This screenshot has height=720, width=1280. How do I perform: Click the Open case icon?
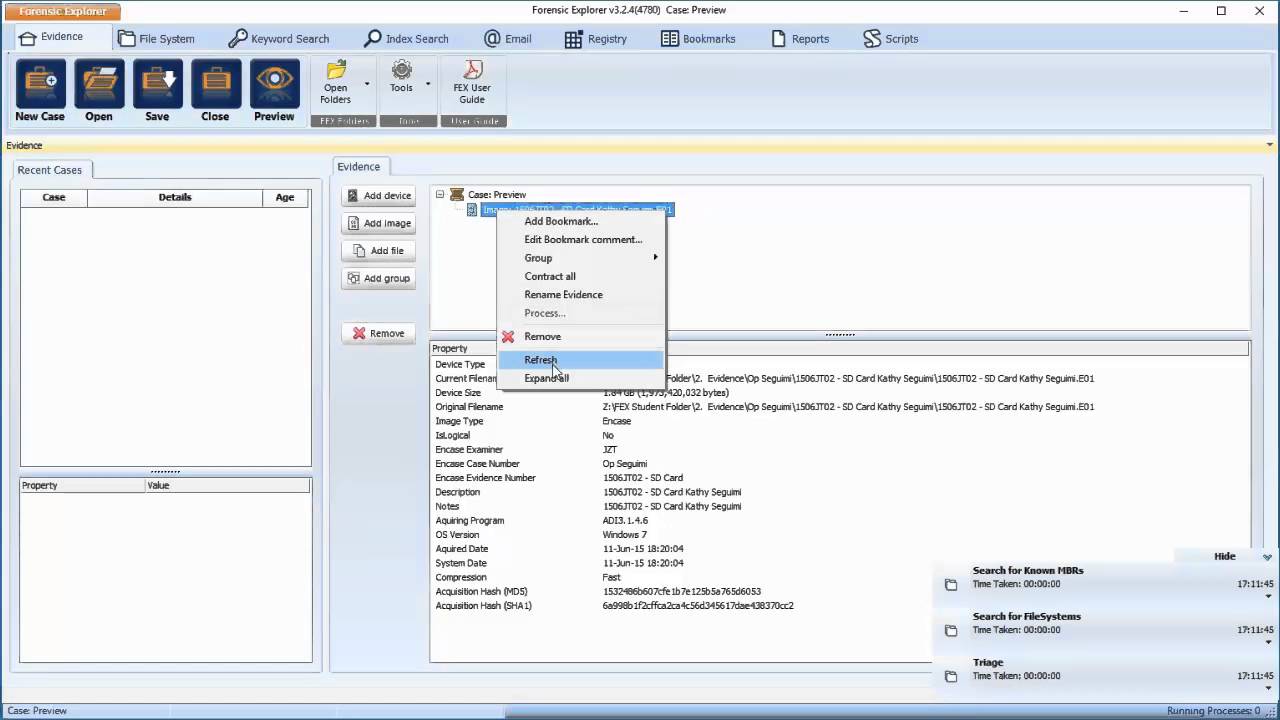tap(99, 84)
